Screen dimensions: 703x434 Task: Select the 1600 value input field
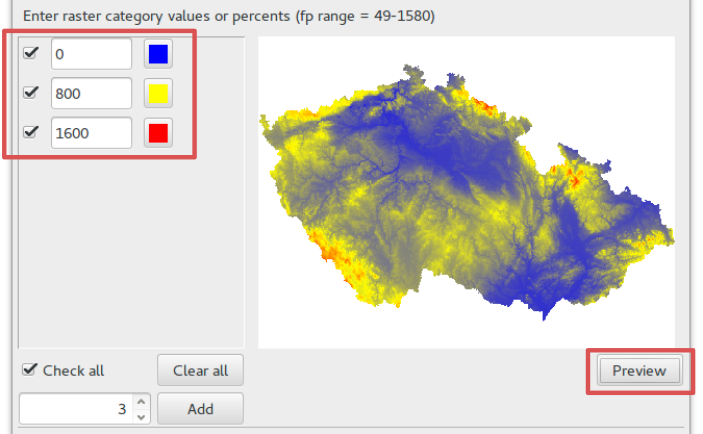[91, 133]
